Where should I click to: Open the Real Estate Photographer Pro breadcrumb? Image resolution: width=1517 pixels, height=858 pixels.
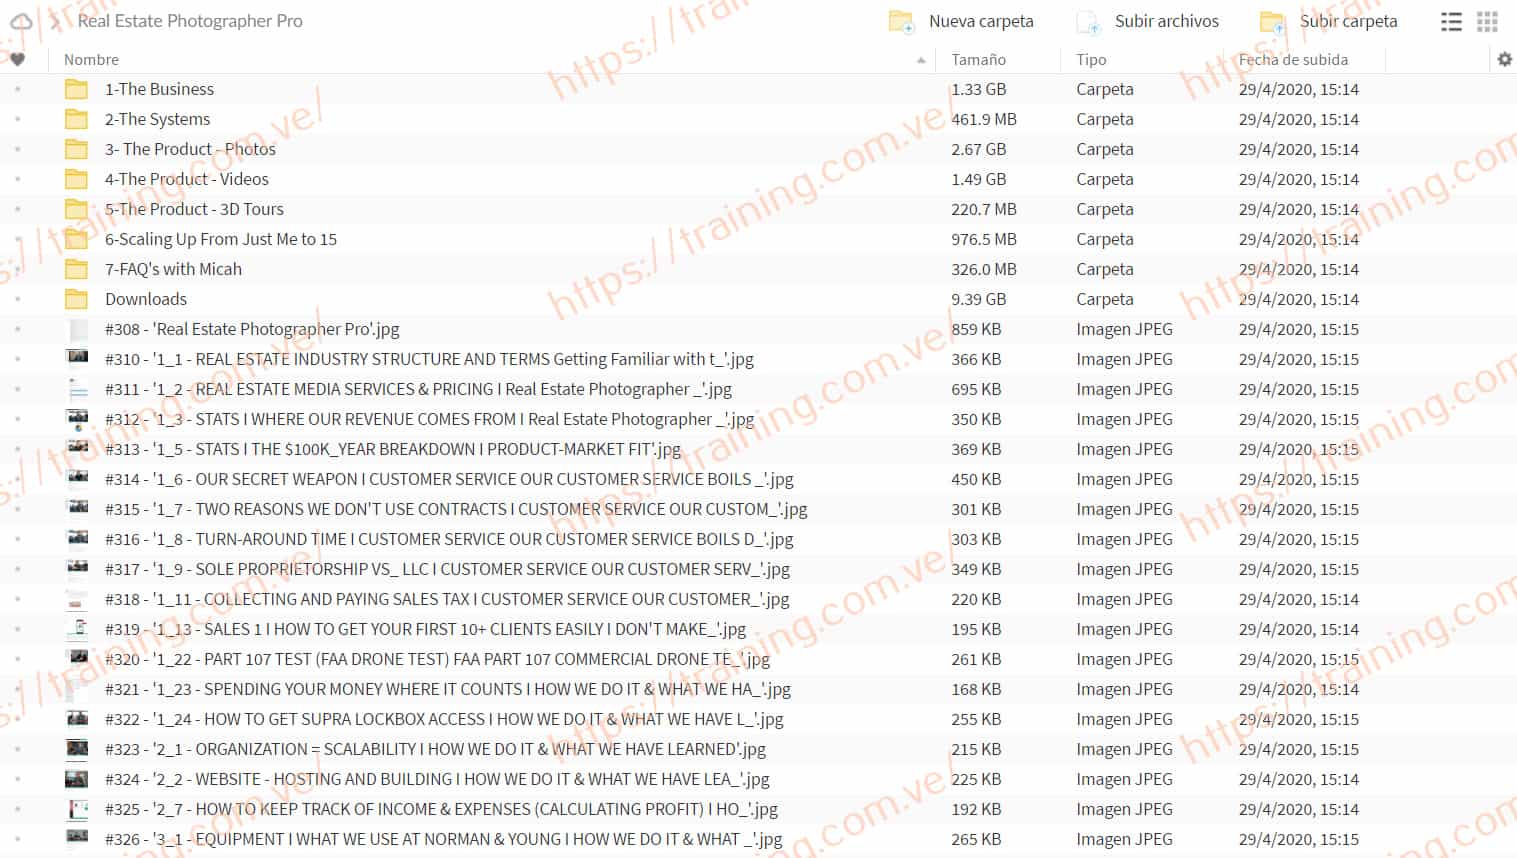click(190, 21)
